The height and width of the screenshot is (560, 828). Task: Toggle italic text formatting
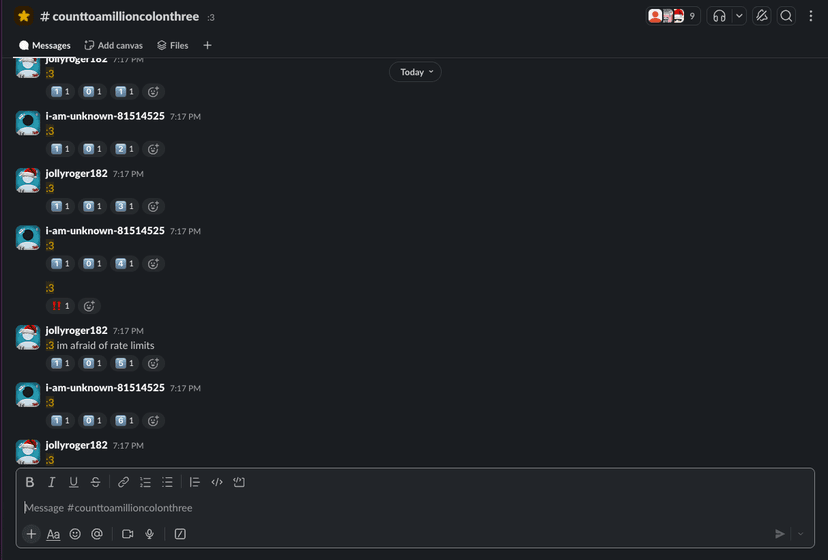pyautogui.click(x=52, y=482)
